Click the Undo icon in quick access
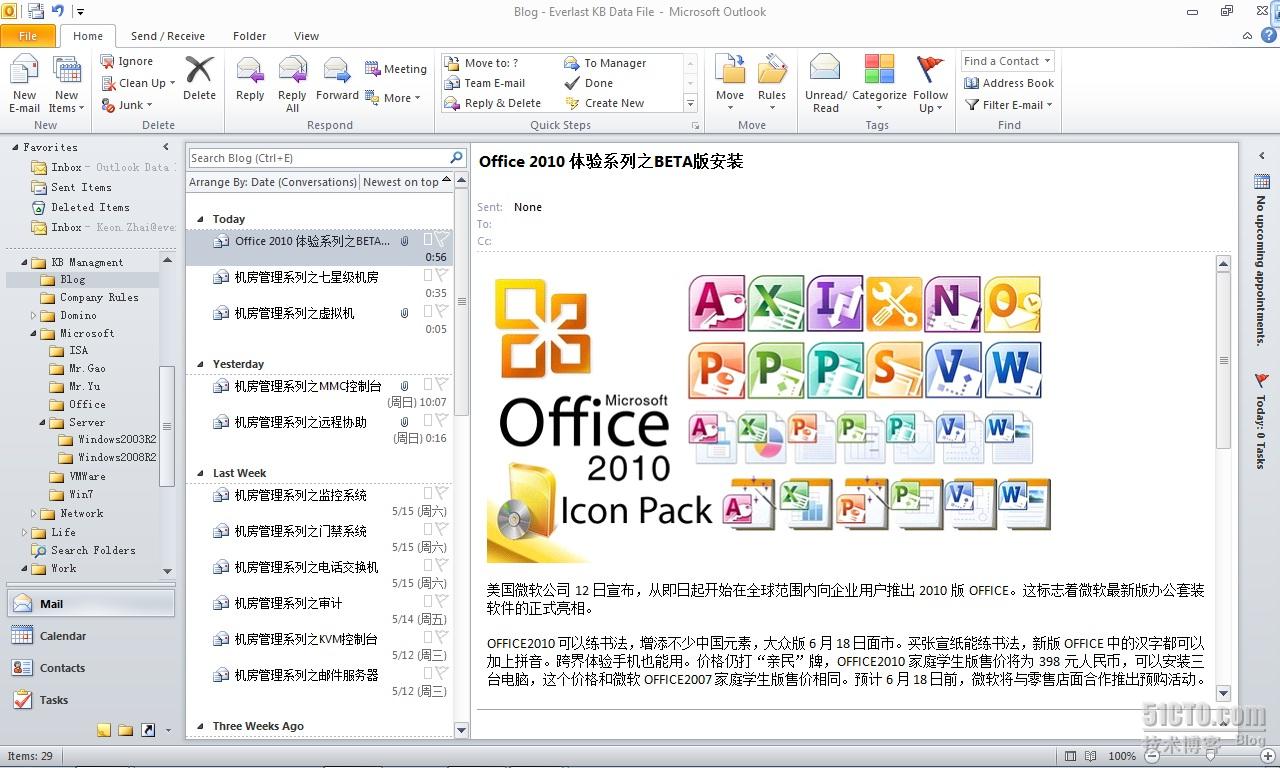 (58, 12)
